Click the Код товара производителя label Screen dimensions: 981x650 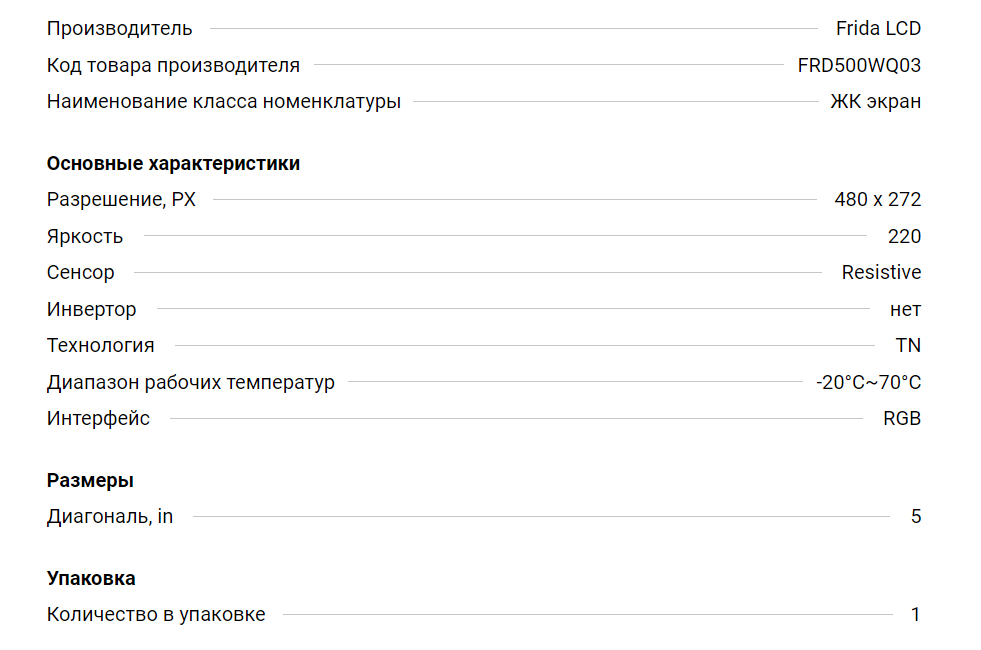click(173, 66)
